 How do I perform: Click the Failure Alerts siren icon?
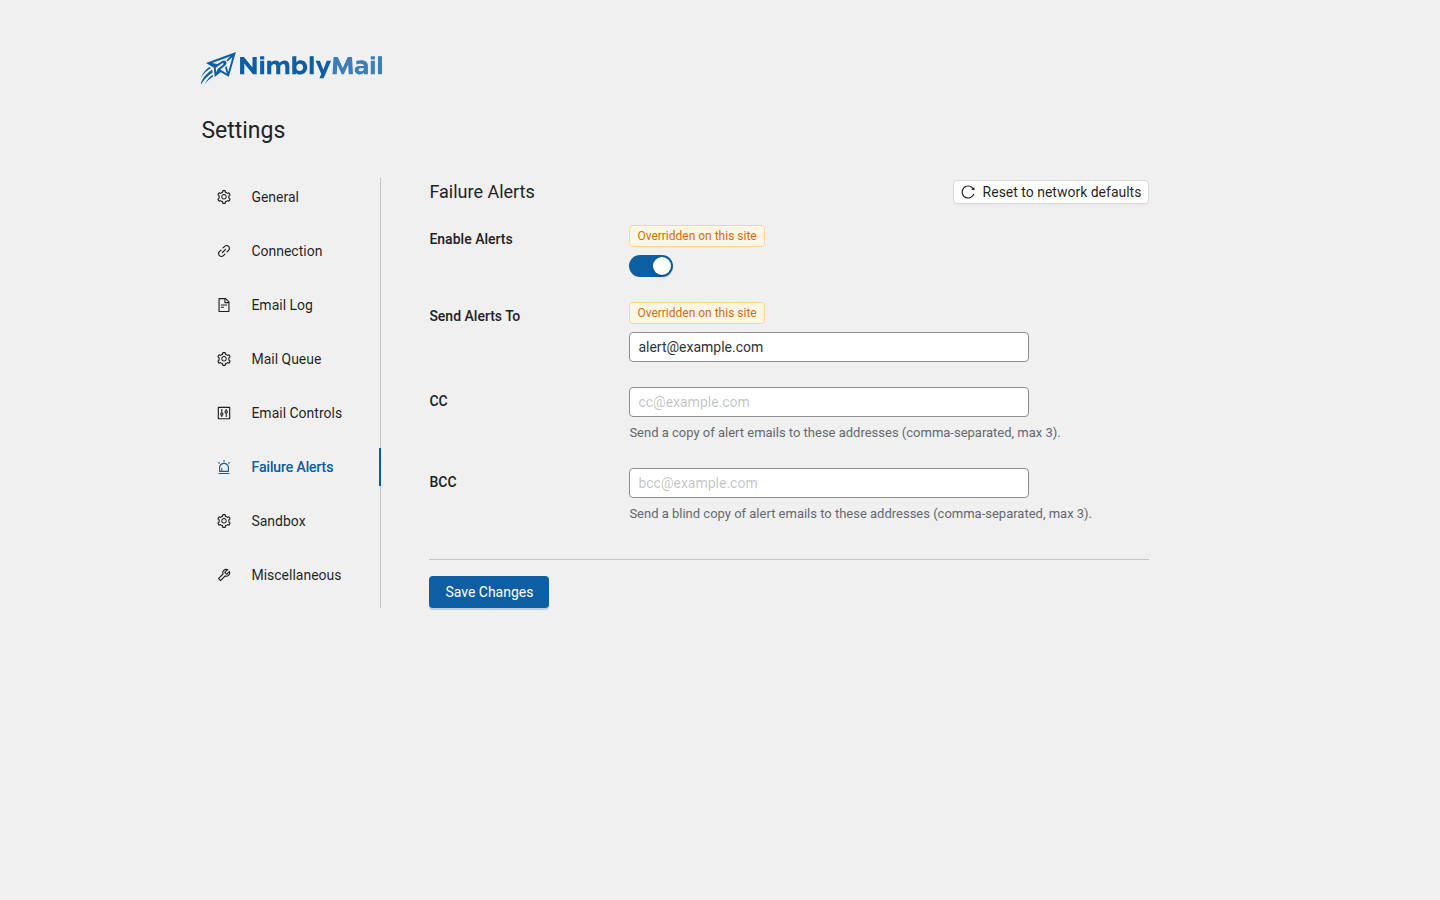[224, 467]
